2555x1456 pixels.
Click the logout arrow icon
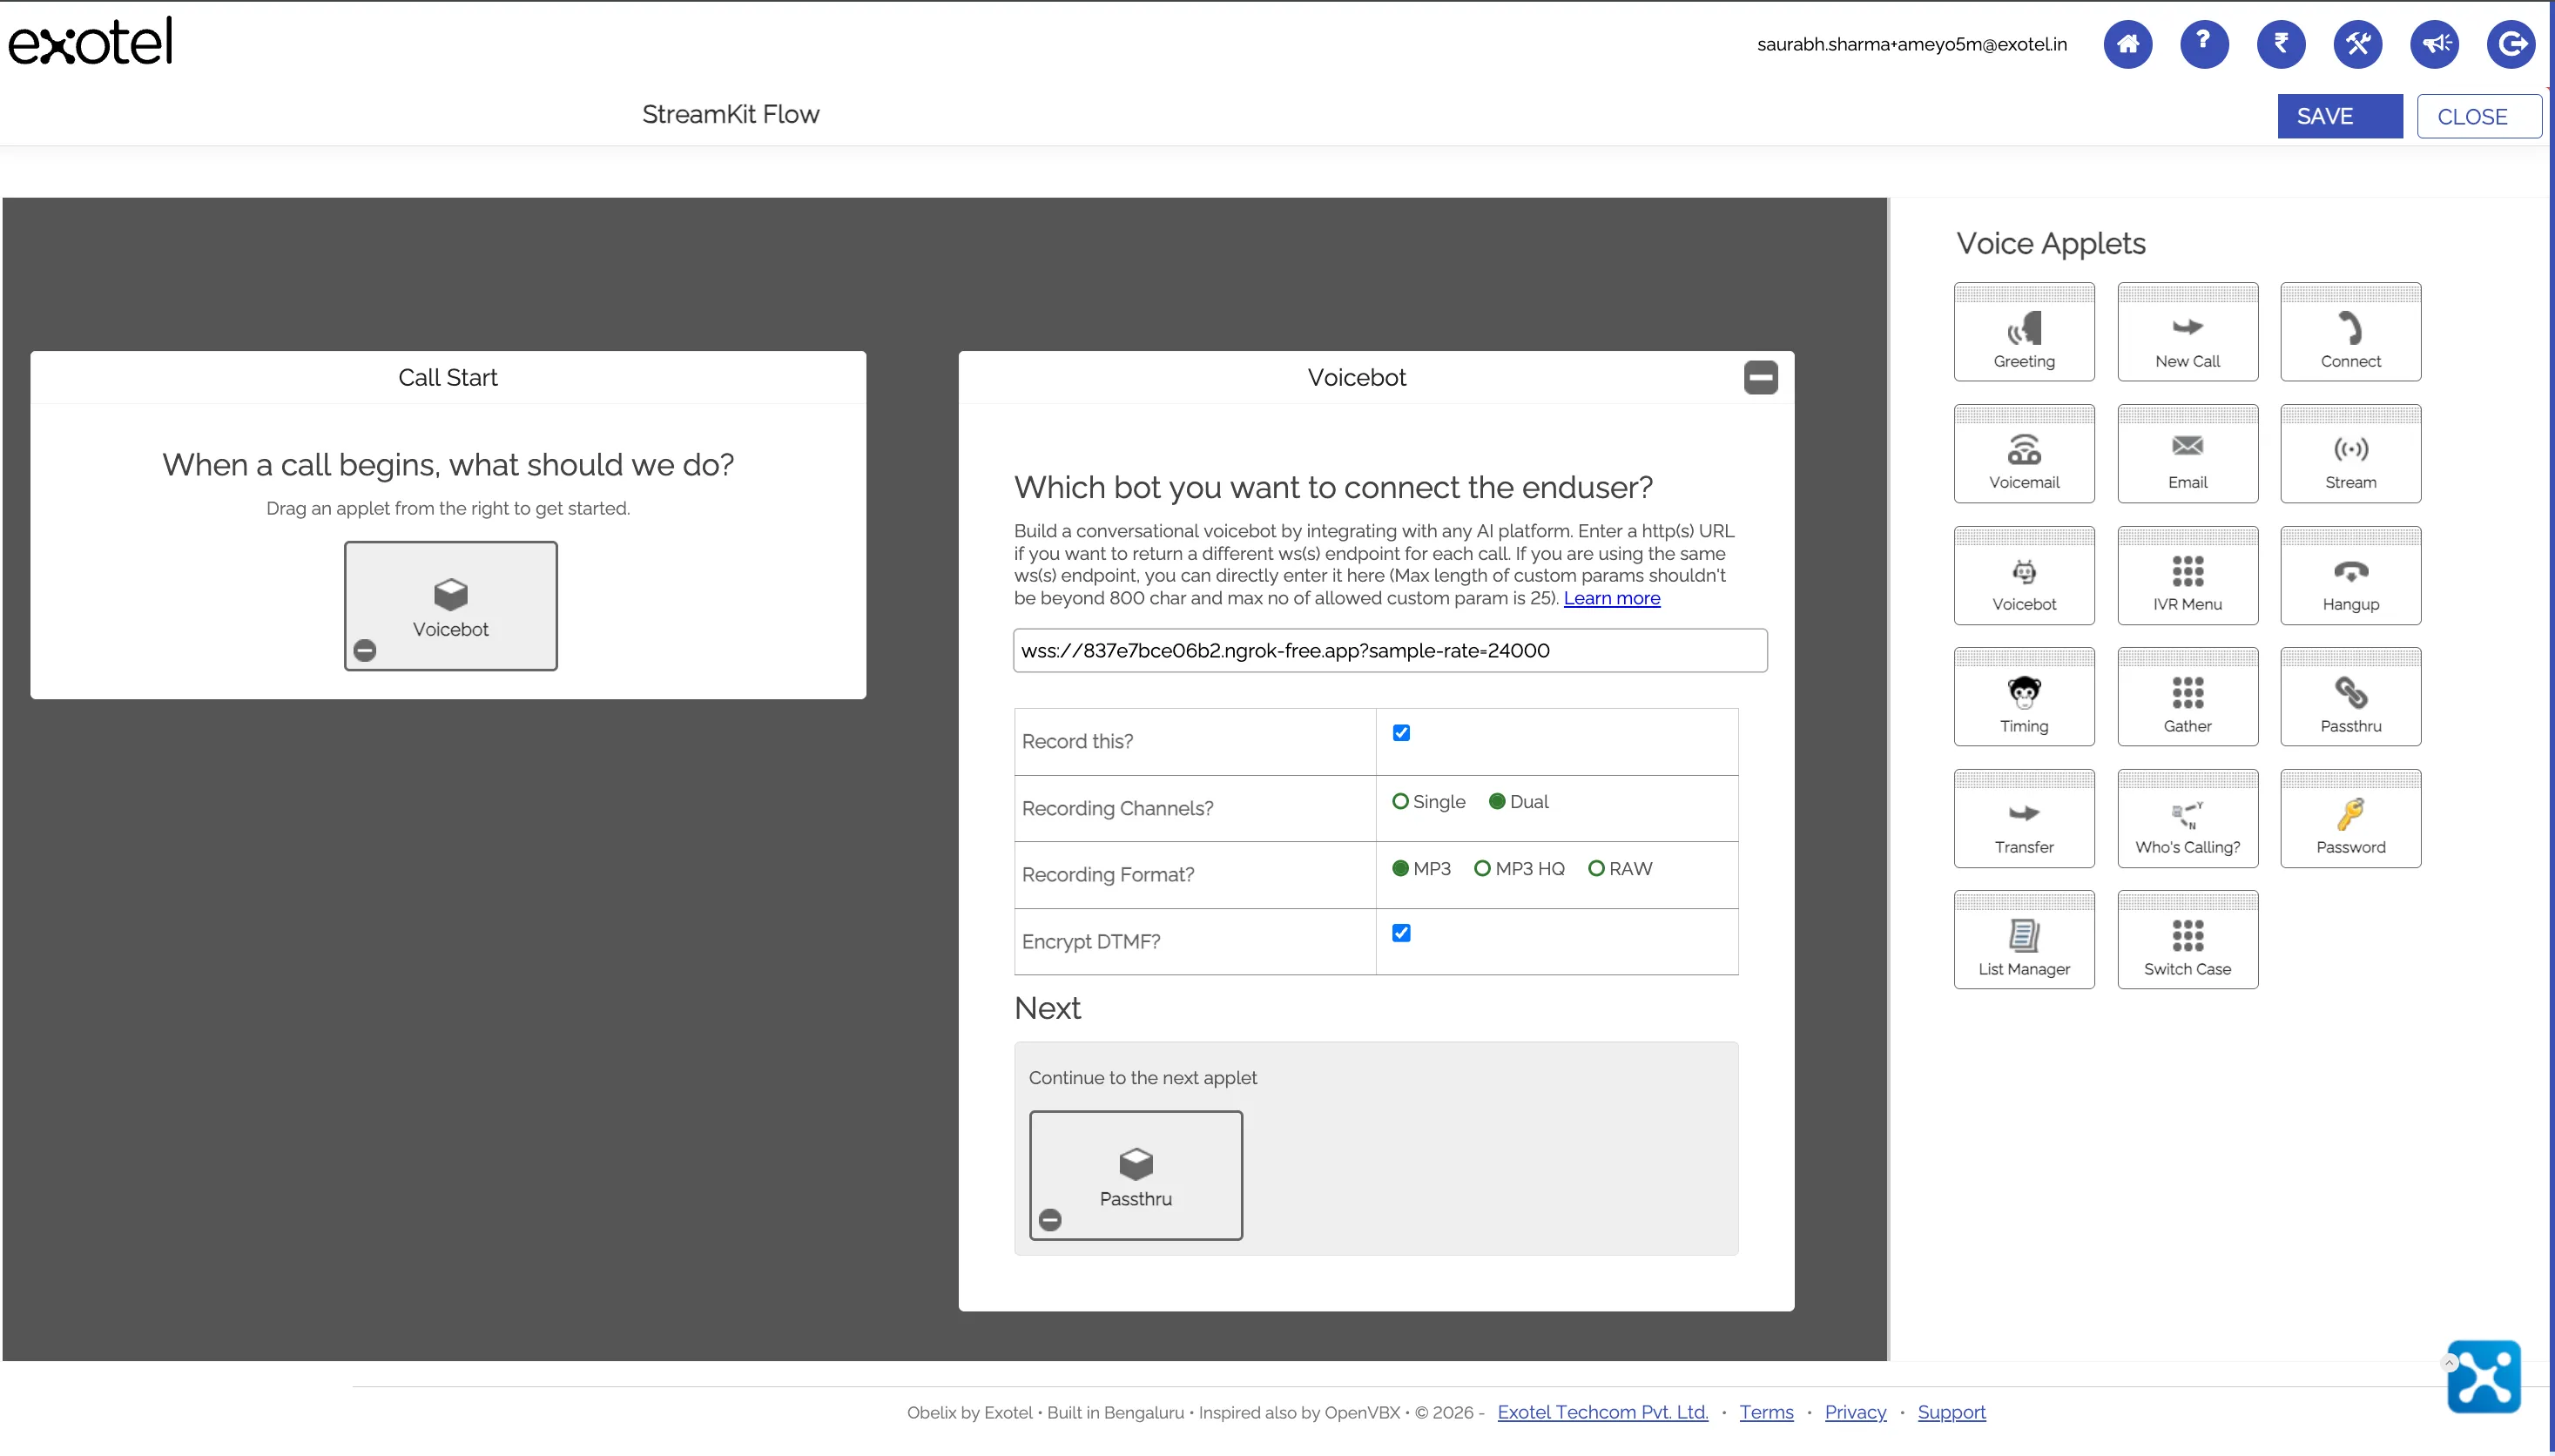pos(2510,44)
